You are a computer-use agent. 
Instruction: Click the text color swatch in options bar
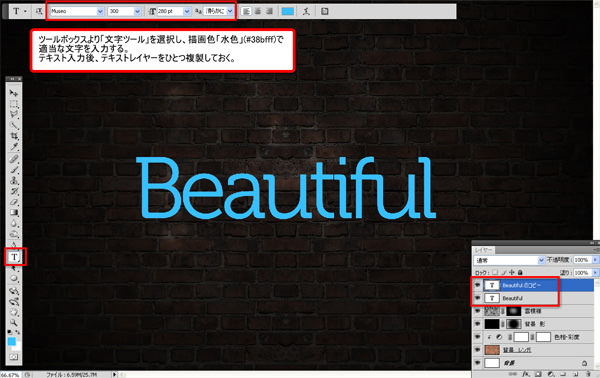click(288, 11)
